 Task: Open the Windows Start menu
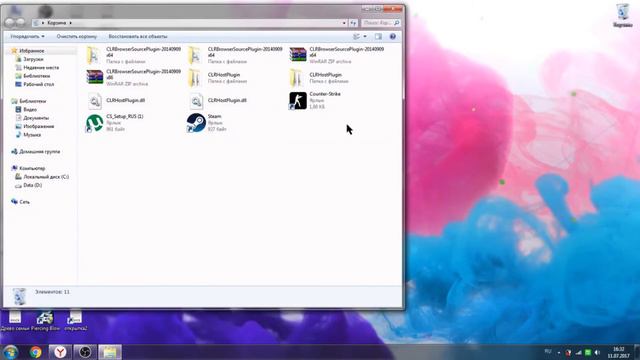tap(11, 352)
